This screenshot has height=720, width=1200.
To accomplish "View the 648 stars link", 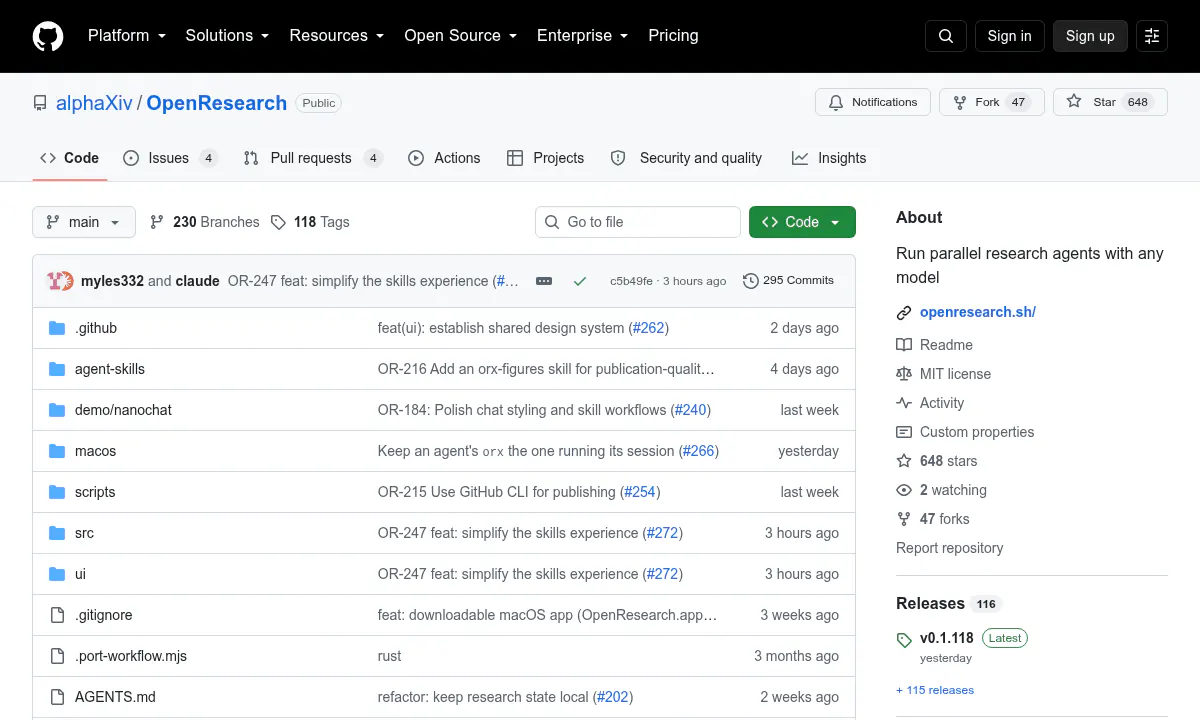I will 937,461.
